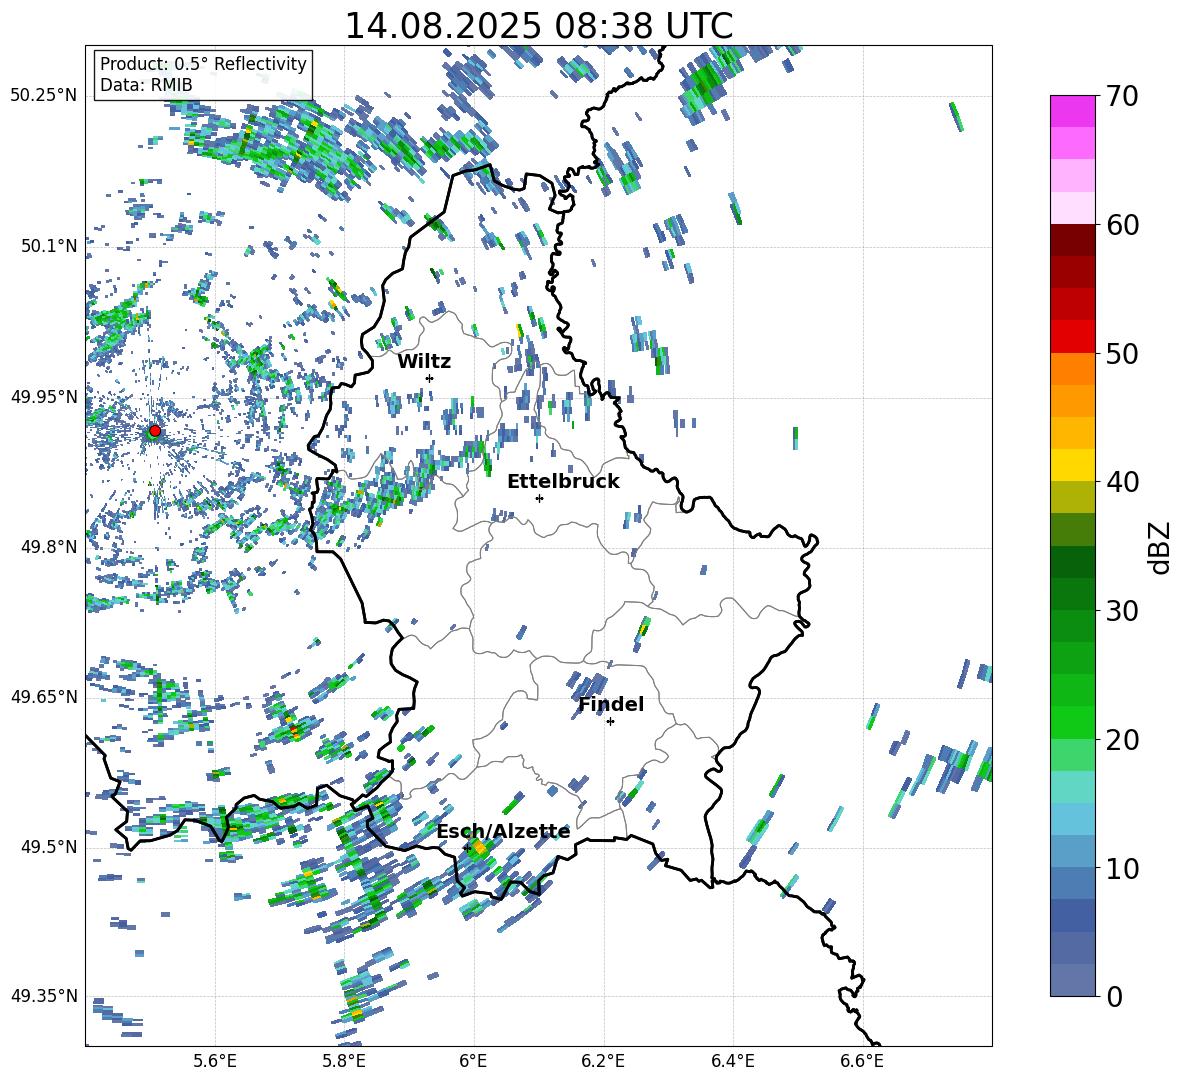Click the longitude label 6.6°E
The height and width of the screenshot is (1081, 1184).
862,1061
